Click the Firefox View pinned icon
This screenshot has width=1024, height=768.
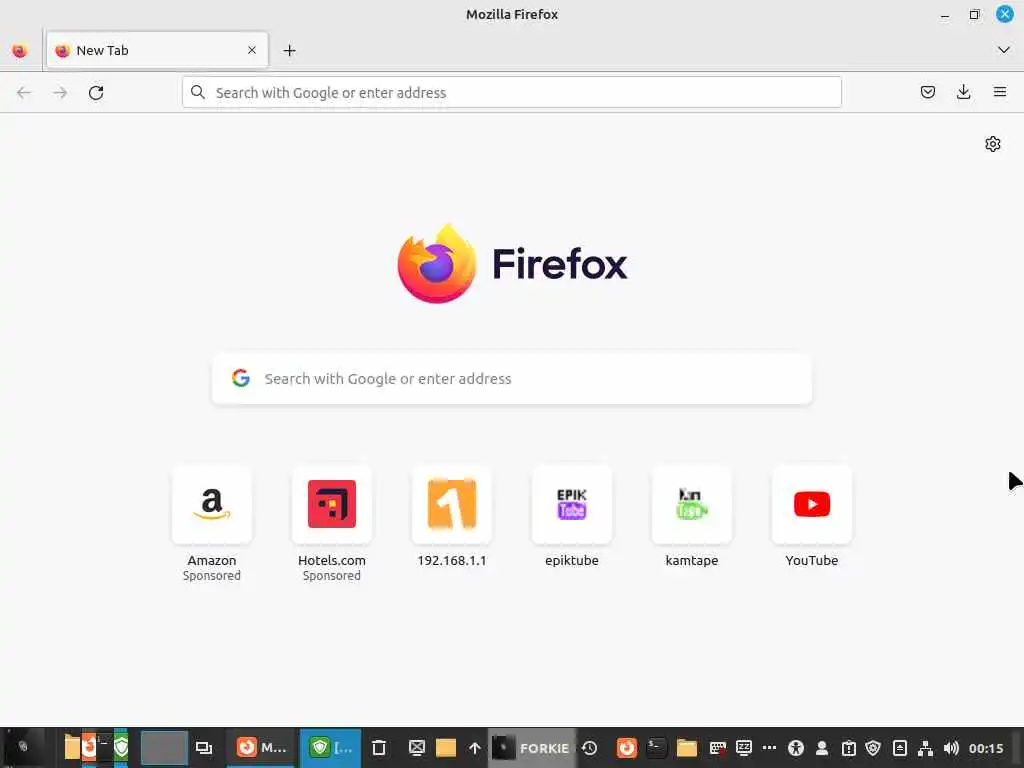(20, 50)
